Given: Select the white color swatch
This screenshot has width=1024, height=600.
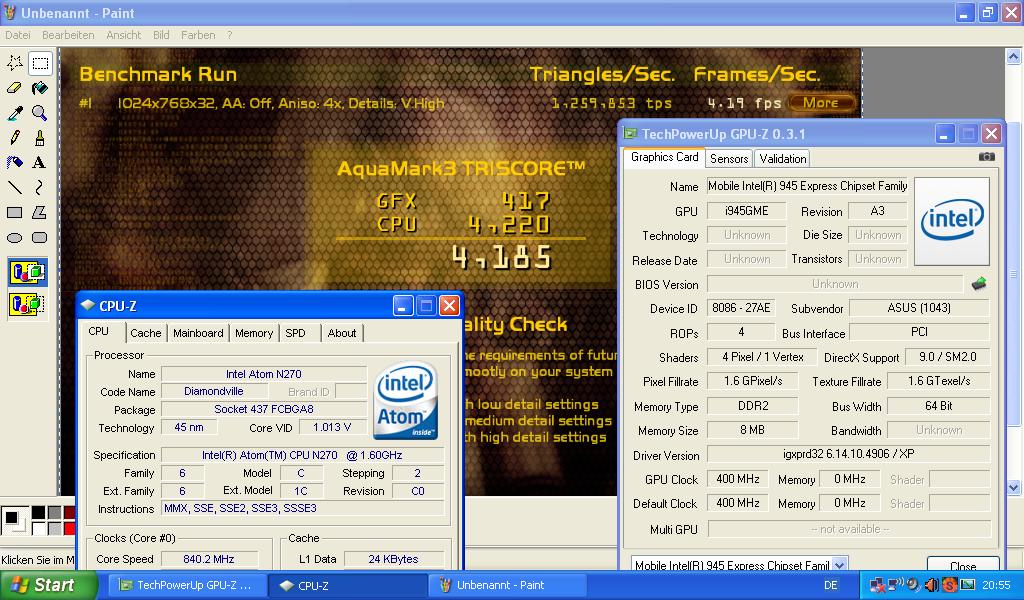Looking at the screenshot, I should (39, 528).
